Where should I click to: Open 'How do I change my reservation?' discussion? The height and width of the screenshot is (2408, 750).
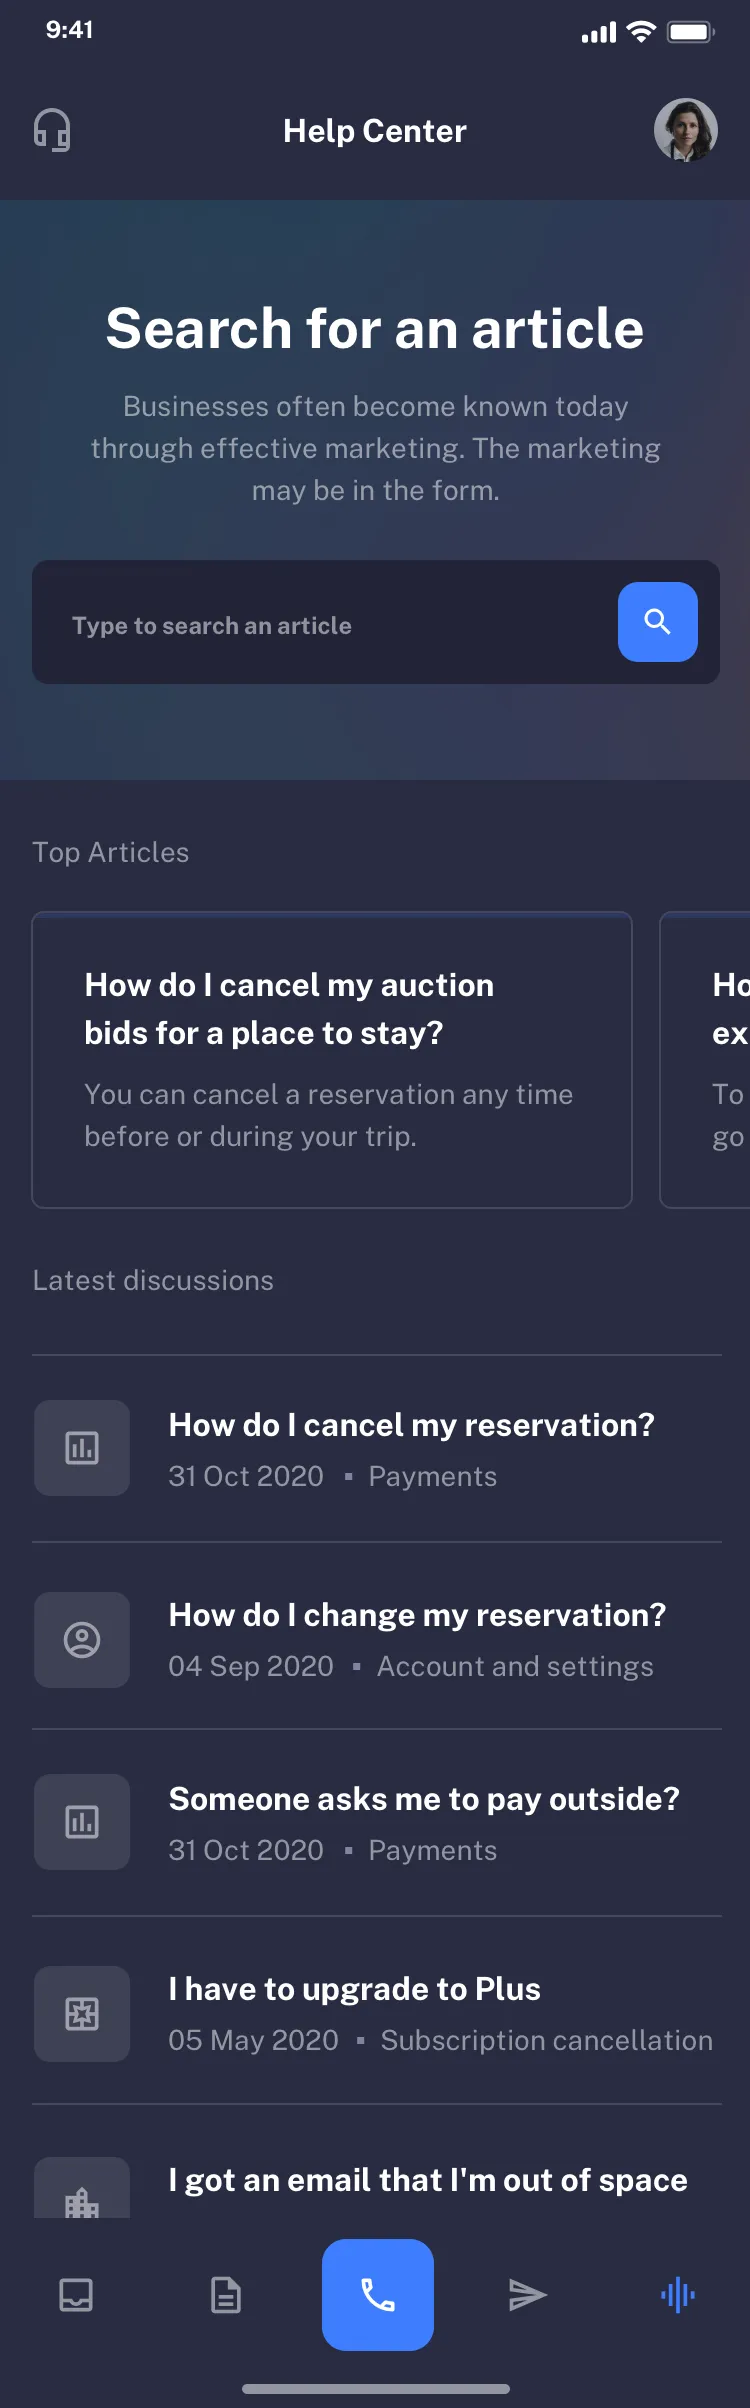point(416,1615)
